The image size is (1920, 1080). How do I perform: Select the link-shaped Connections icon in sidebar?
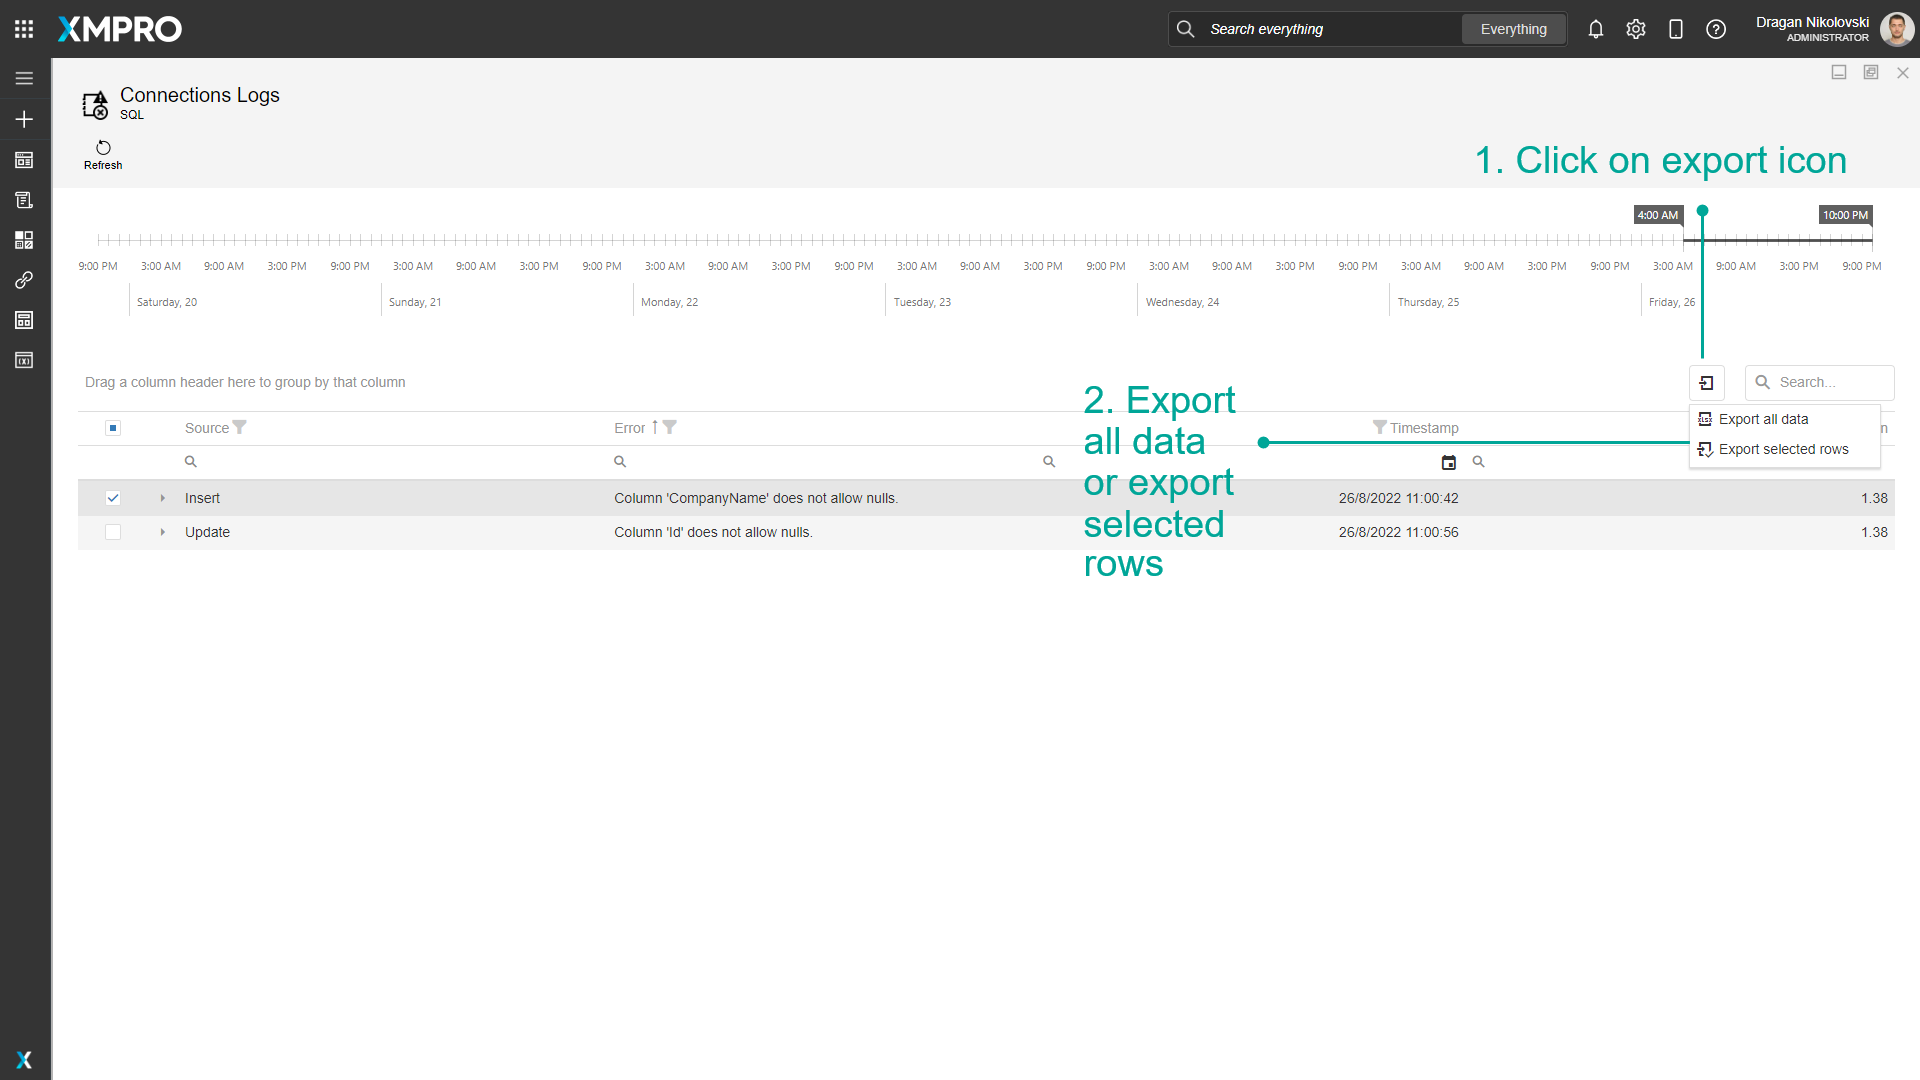pyautogui.click(x=24, y=280)
